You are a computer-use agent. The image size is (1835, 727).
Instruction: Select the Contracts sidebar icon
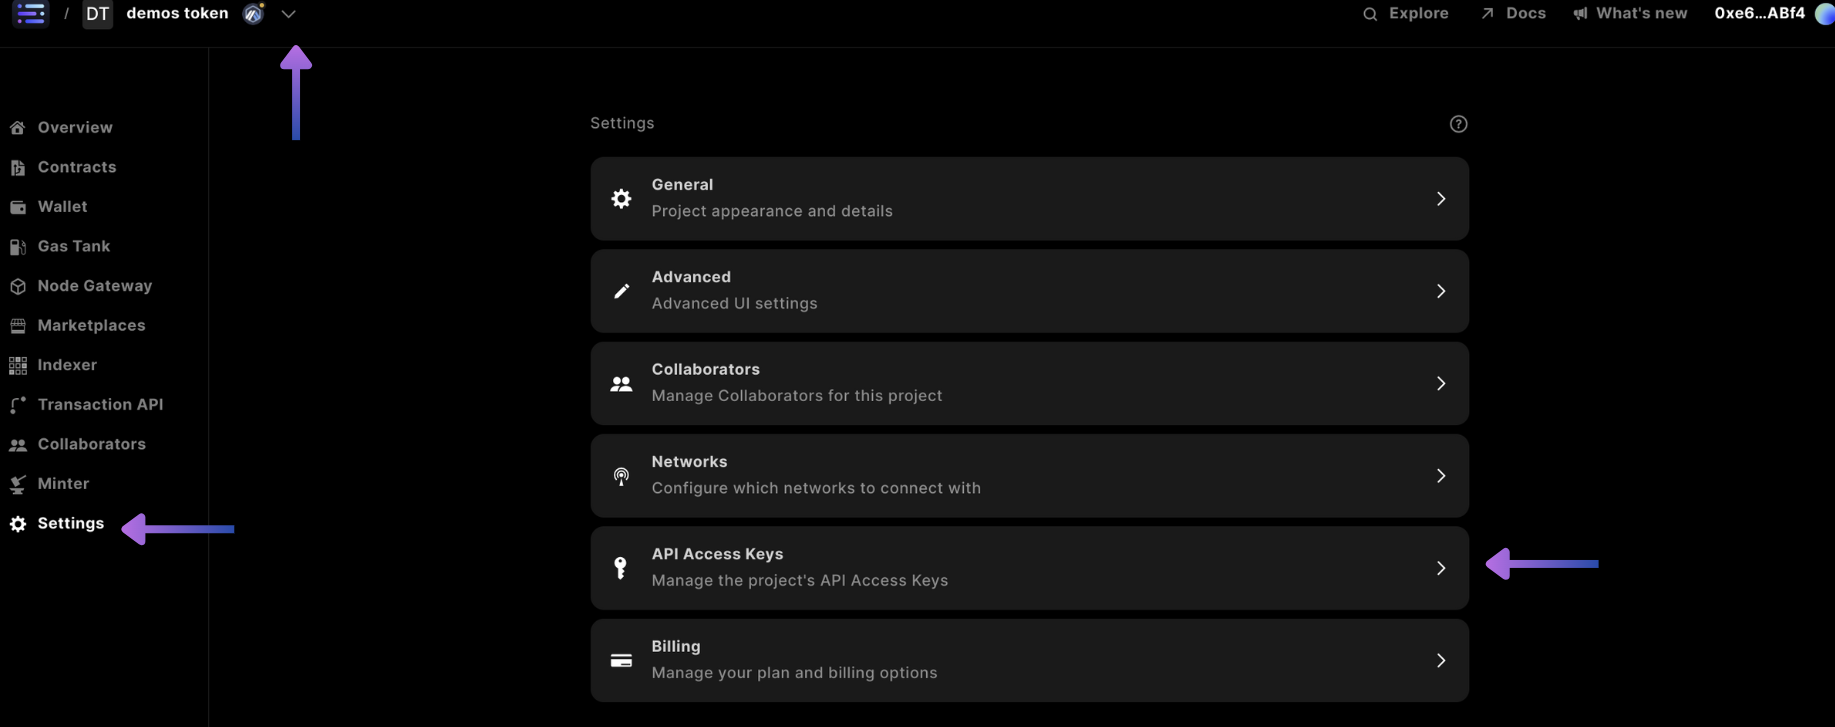(17, 167)
